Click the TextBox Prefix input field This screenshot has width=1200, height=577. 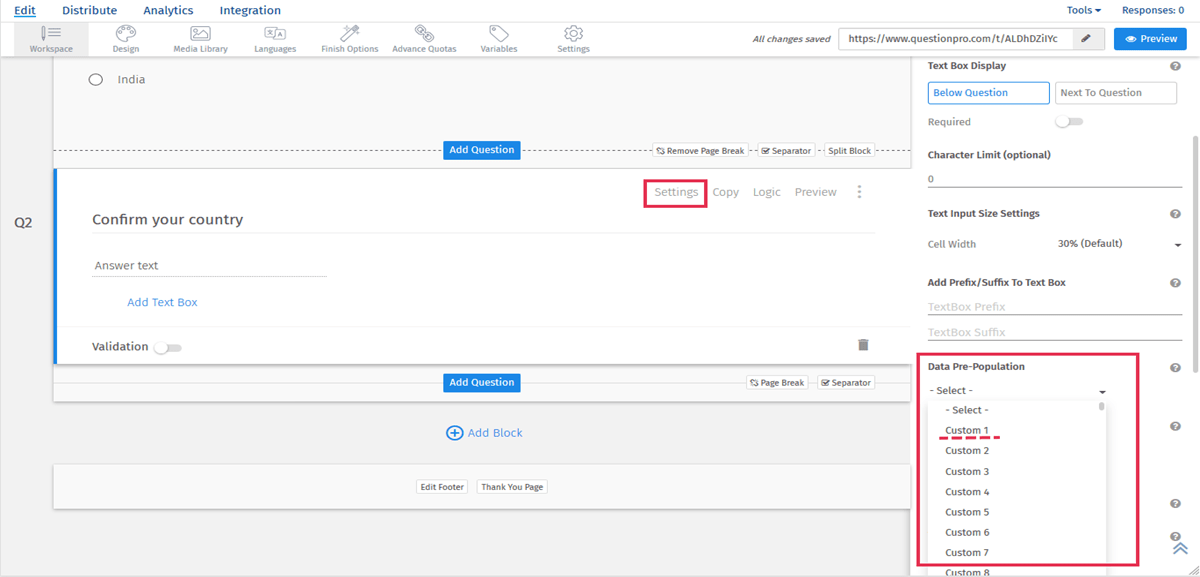(1054, 307)
